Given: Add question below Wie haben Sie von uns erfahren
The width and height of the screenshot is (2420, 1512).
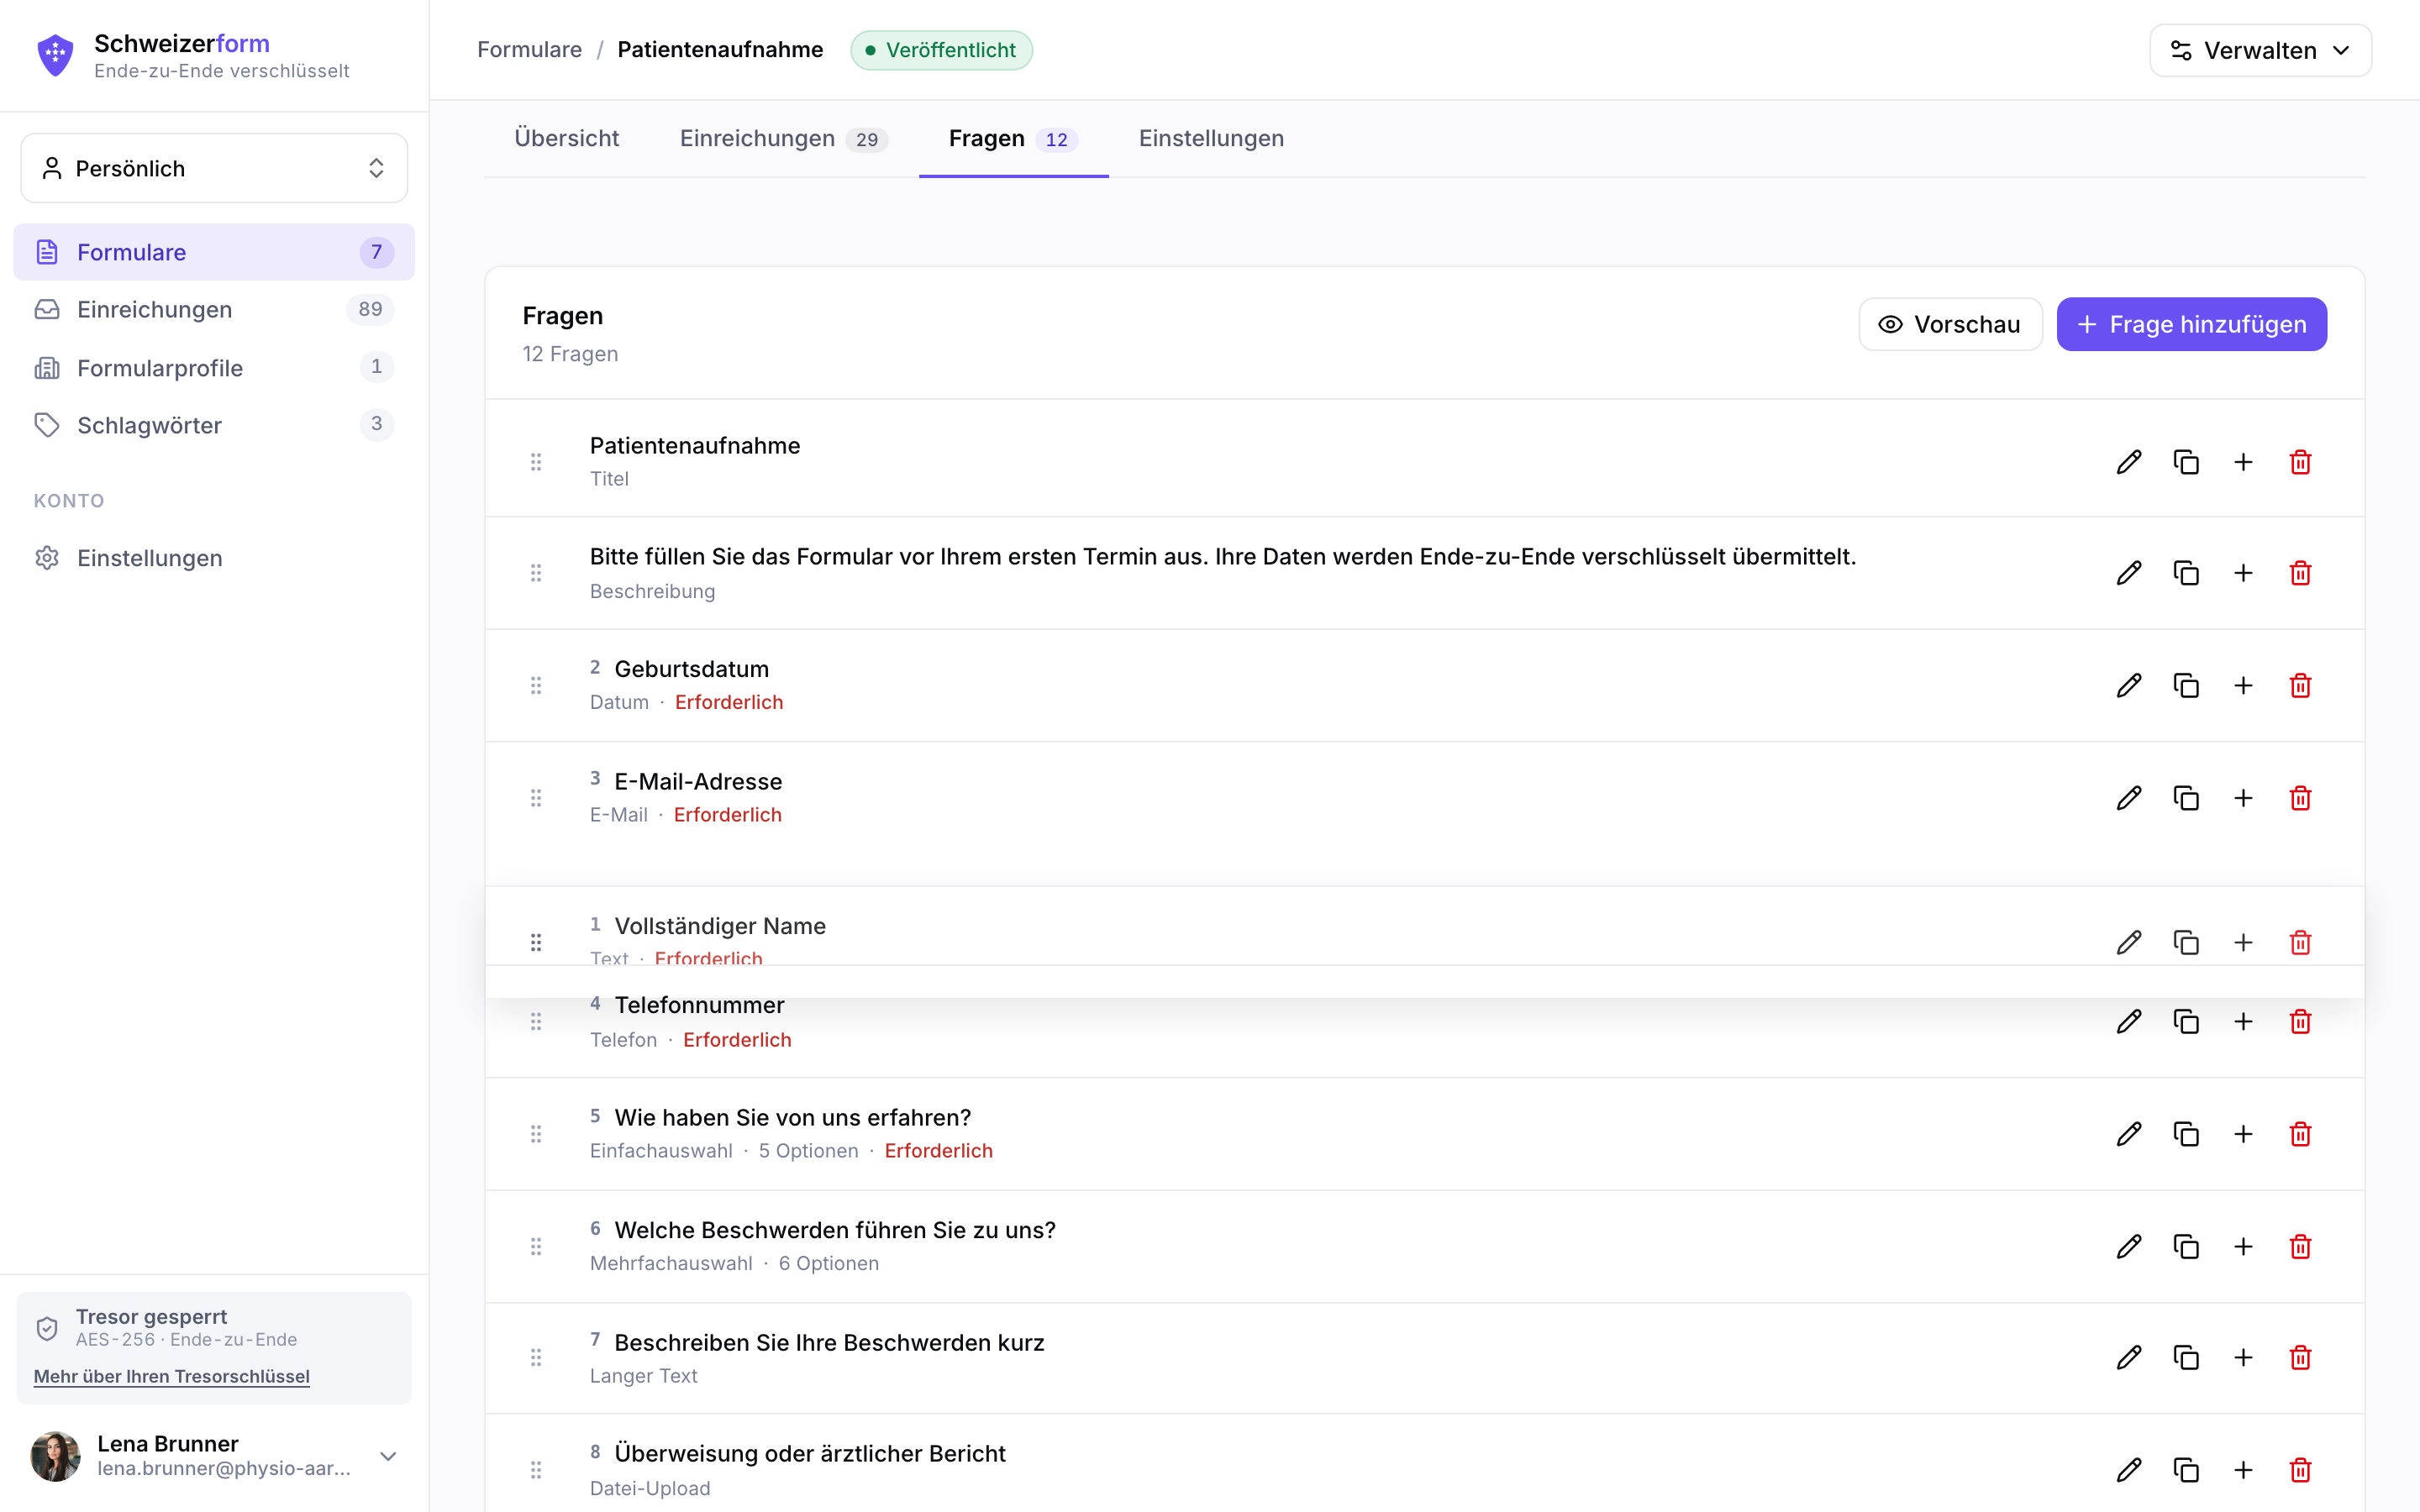Looking at the screenshot, I should (2243, 1134).
